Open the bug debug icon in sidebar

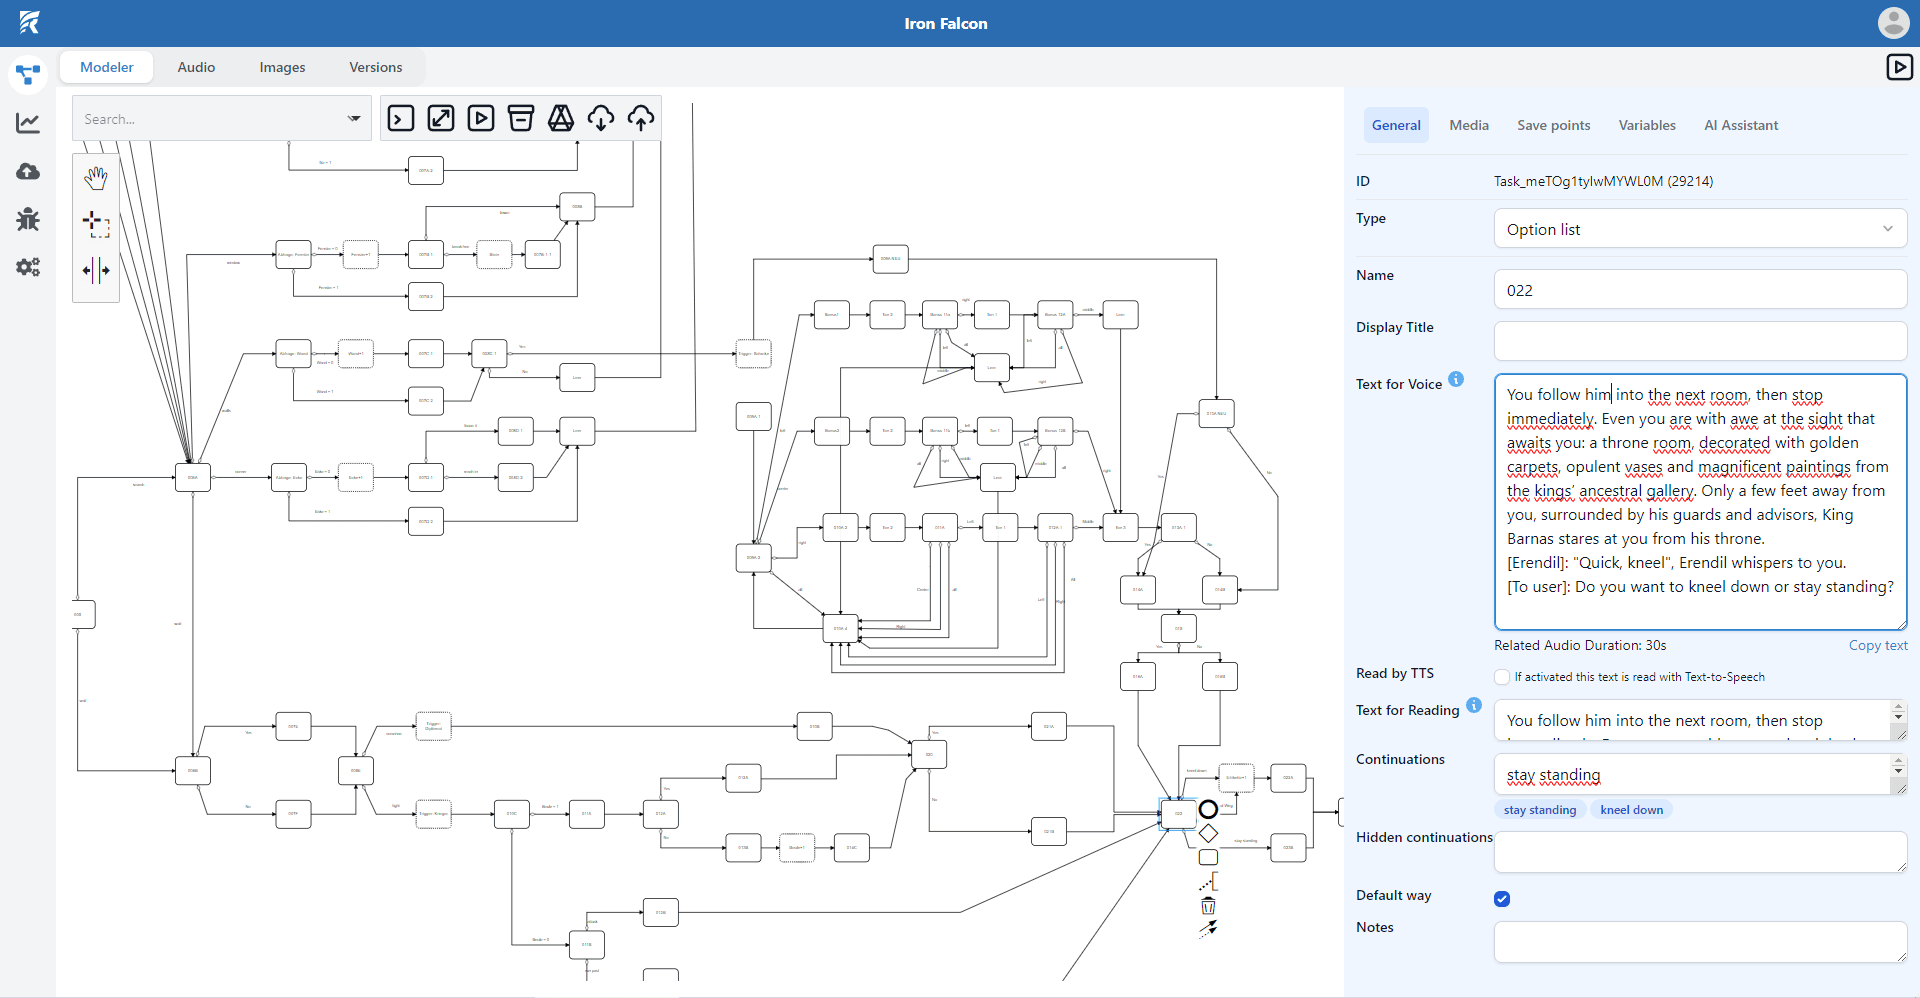click(28, 219)
